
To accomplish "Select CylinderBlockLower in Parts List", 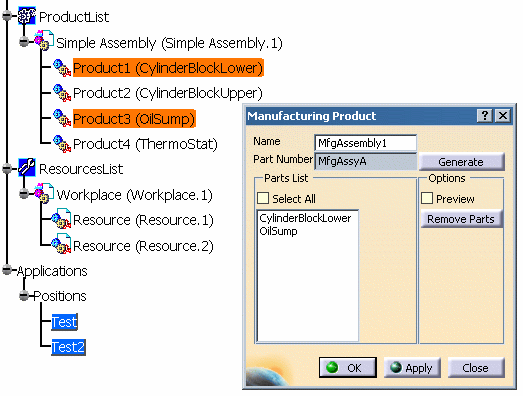I will pos(305,218).
